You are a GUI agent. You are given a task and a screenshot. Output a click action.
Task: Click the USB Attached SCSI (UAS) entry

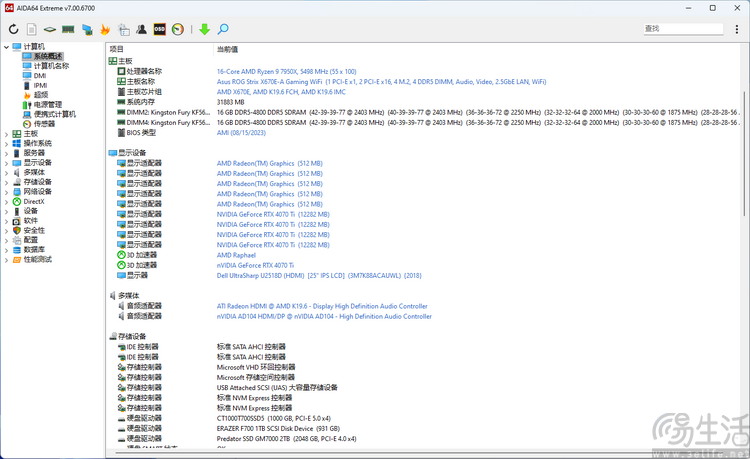(x=277, y=388)
